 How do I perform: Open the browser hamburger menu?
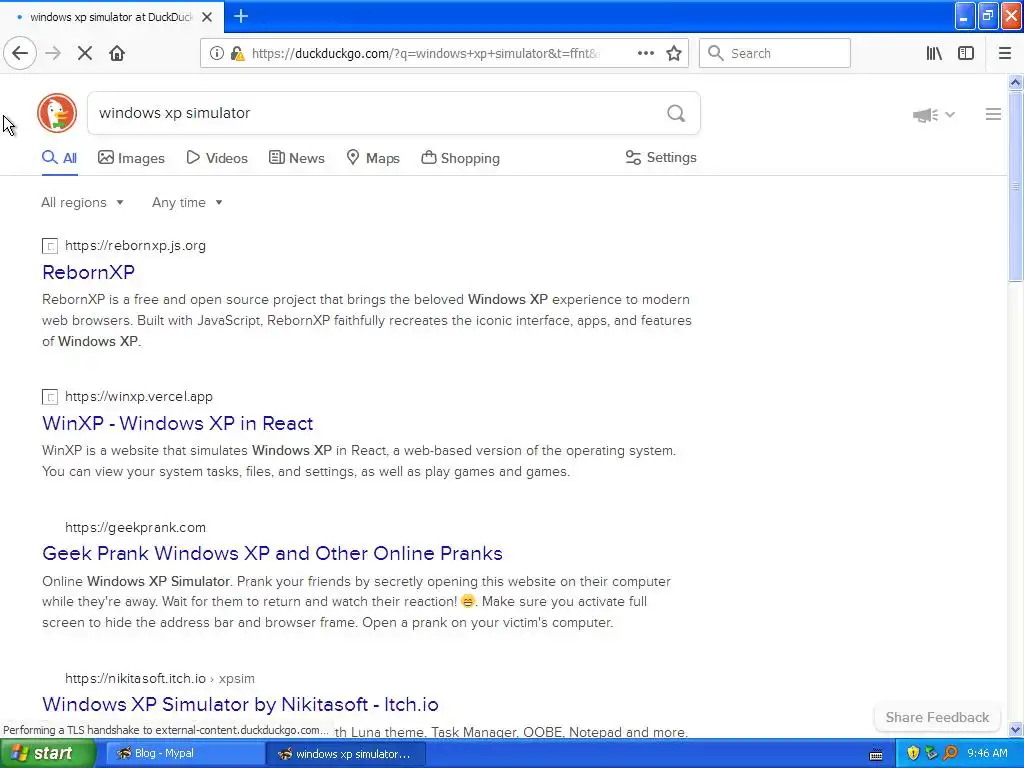tap(1004, 53)
